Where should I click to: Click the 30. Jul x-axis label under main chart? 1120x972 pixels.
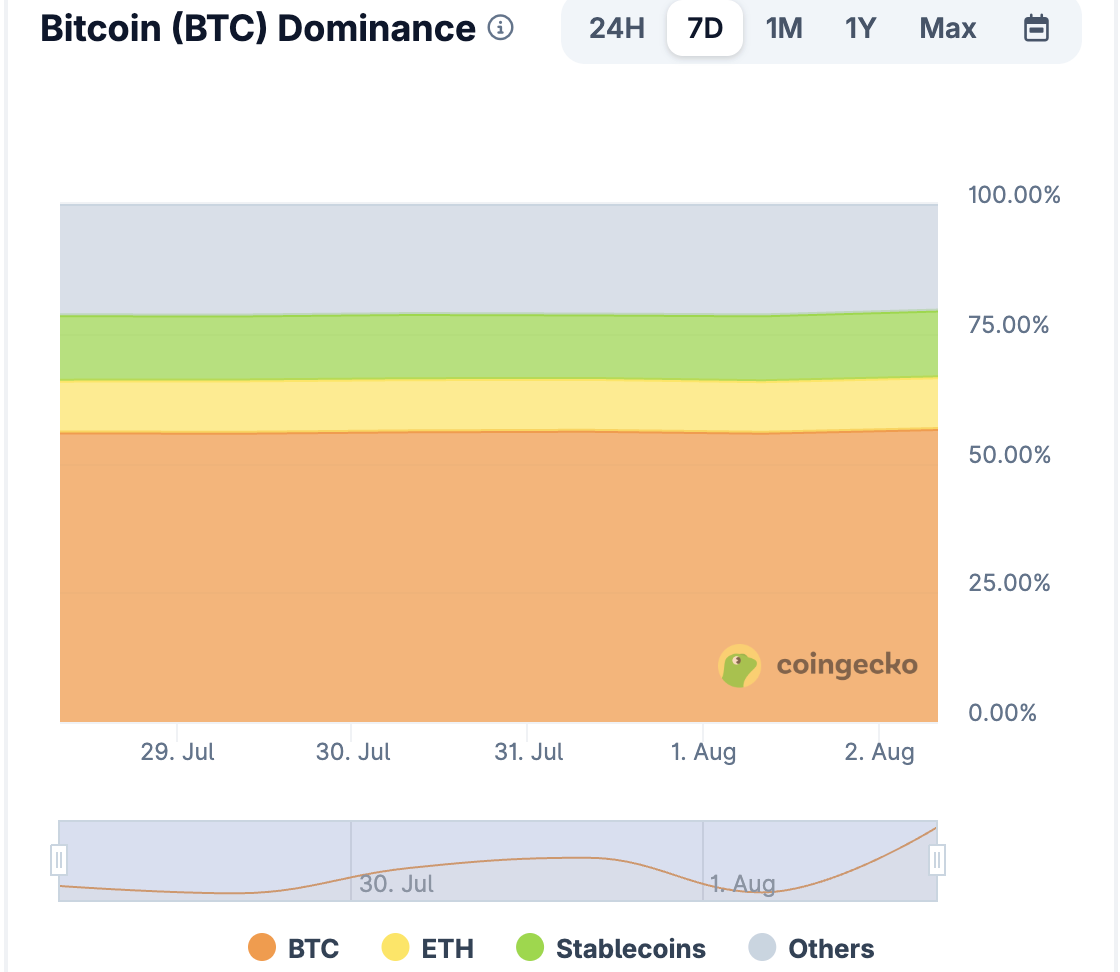click(x=353, y=751)
